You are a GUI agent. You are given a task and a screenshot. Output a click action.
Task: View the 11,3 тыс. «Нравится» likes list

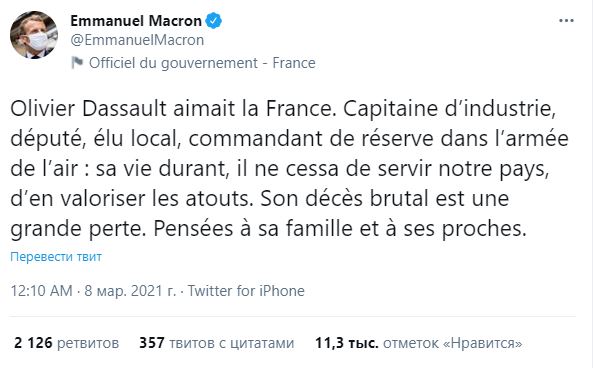coord(419,343)
